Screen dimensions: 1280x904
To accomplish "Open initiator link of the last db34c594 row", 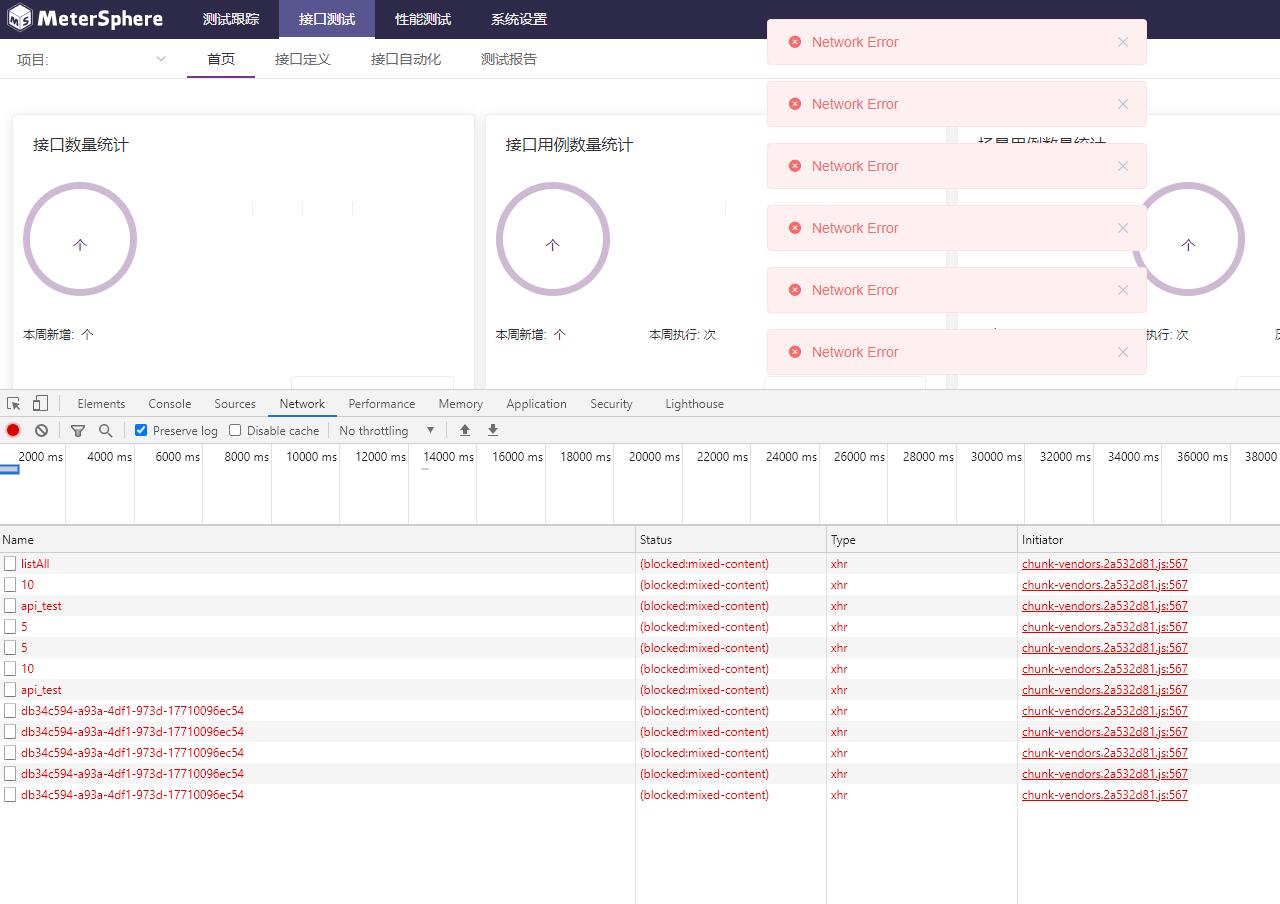I will [x=1105, y=795].
